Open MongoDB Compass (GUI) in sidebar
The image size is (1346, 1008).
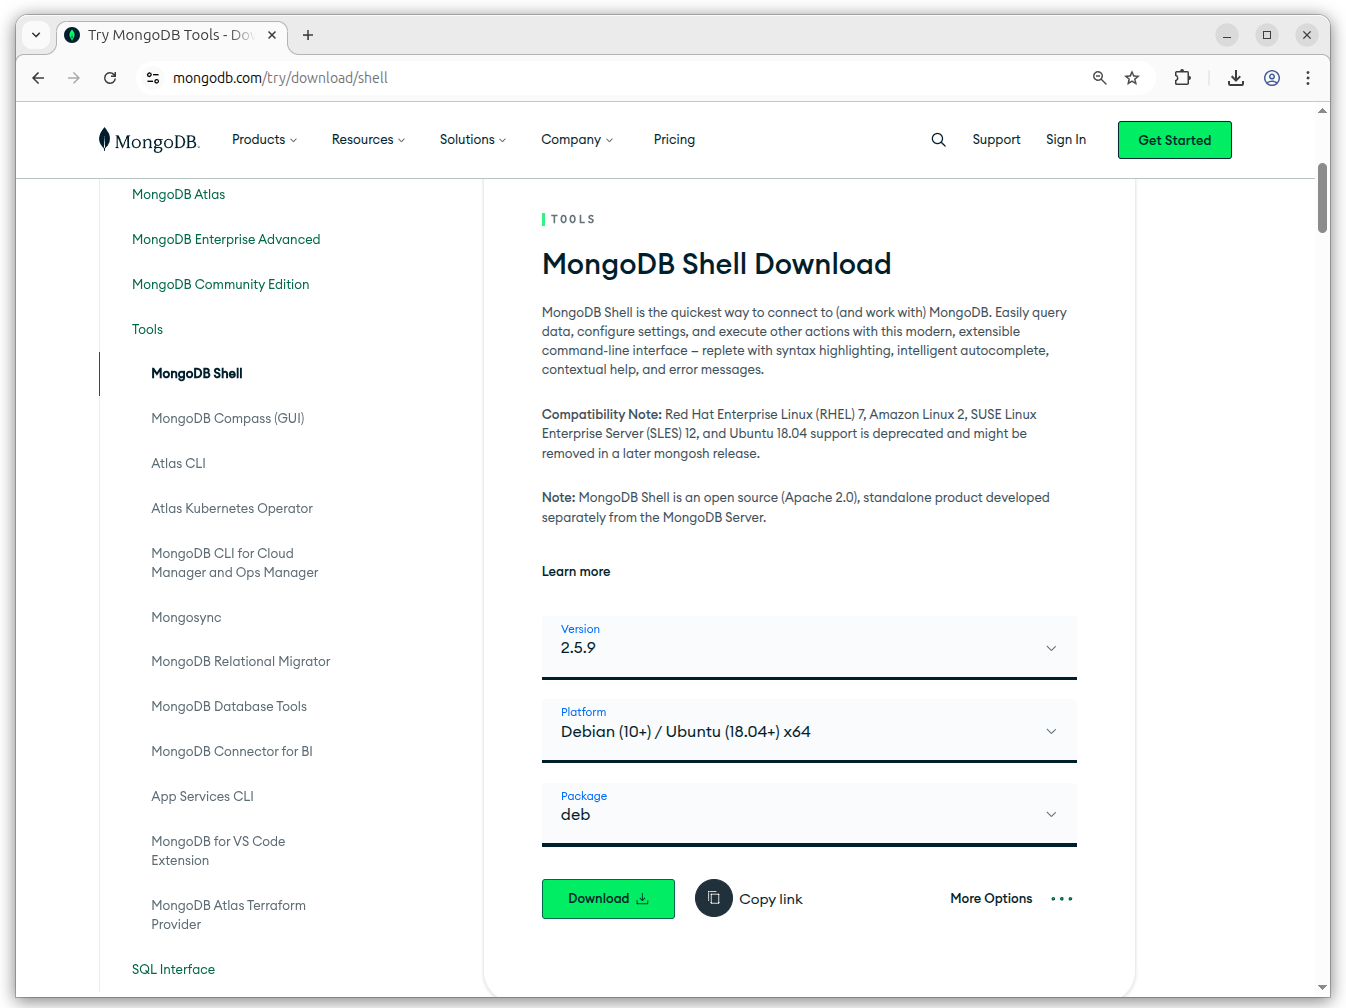pyautogui.click(x=227, y=418)
